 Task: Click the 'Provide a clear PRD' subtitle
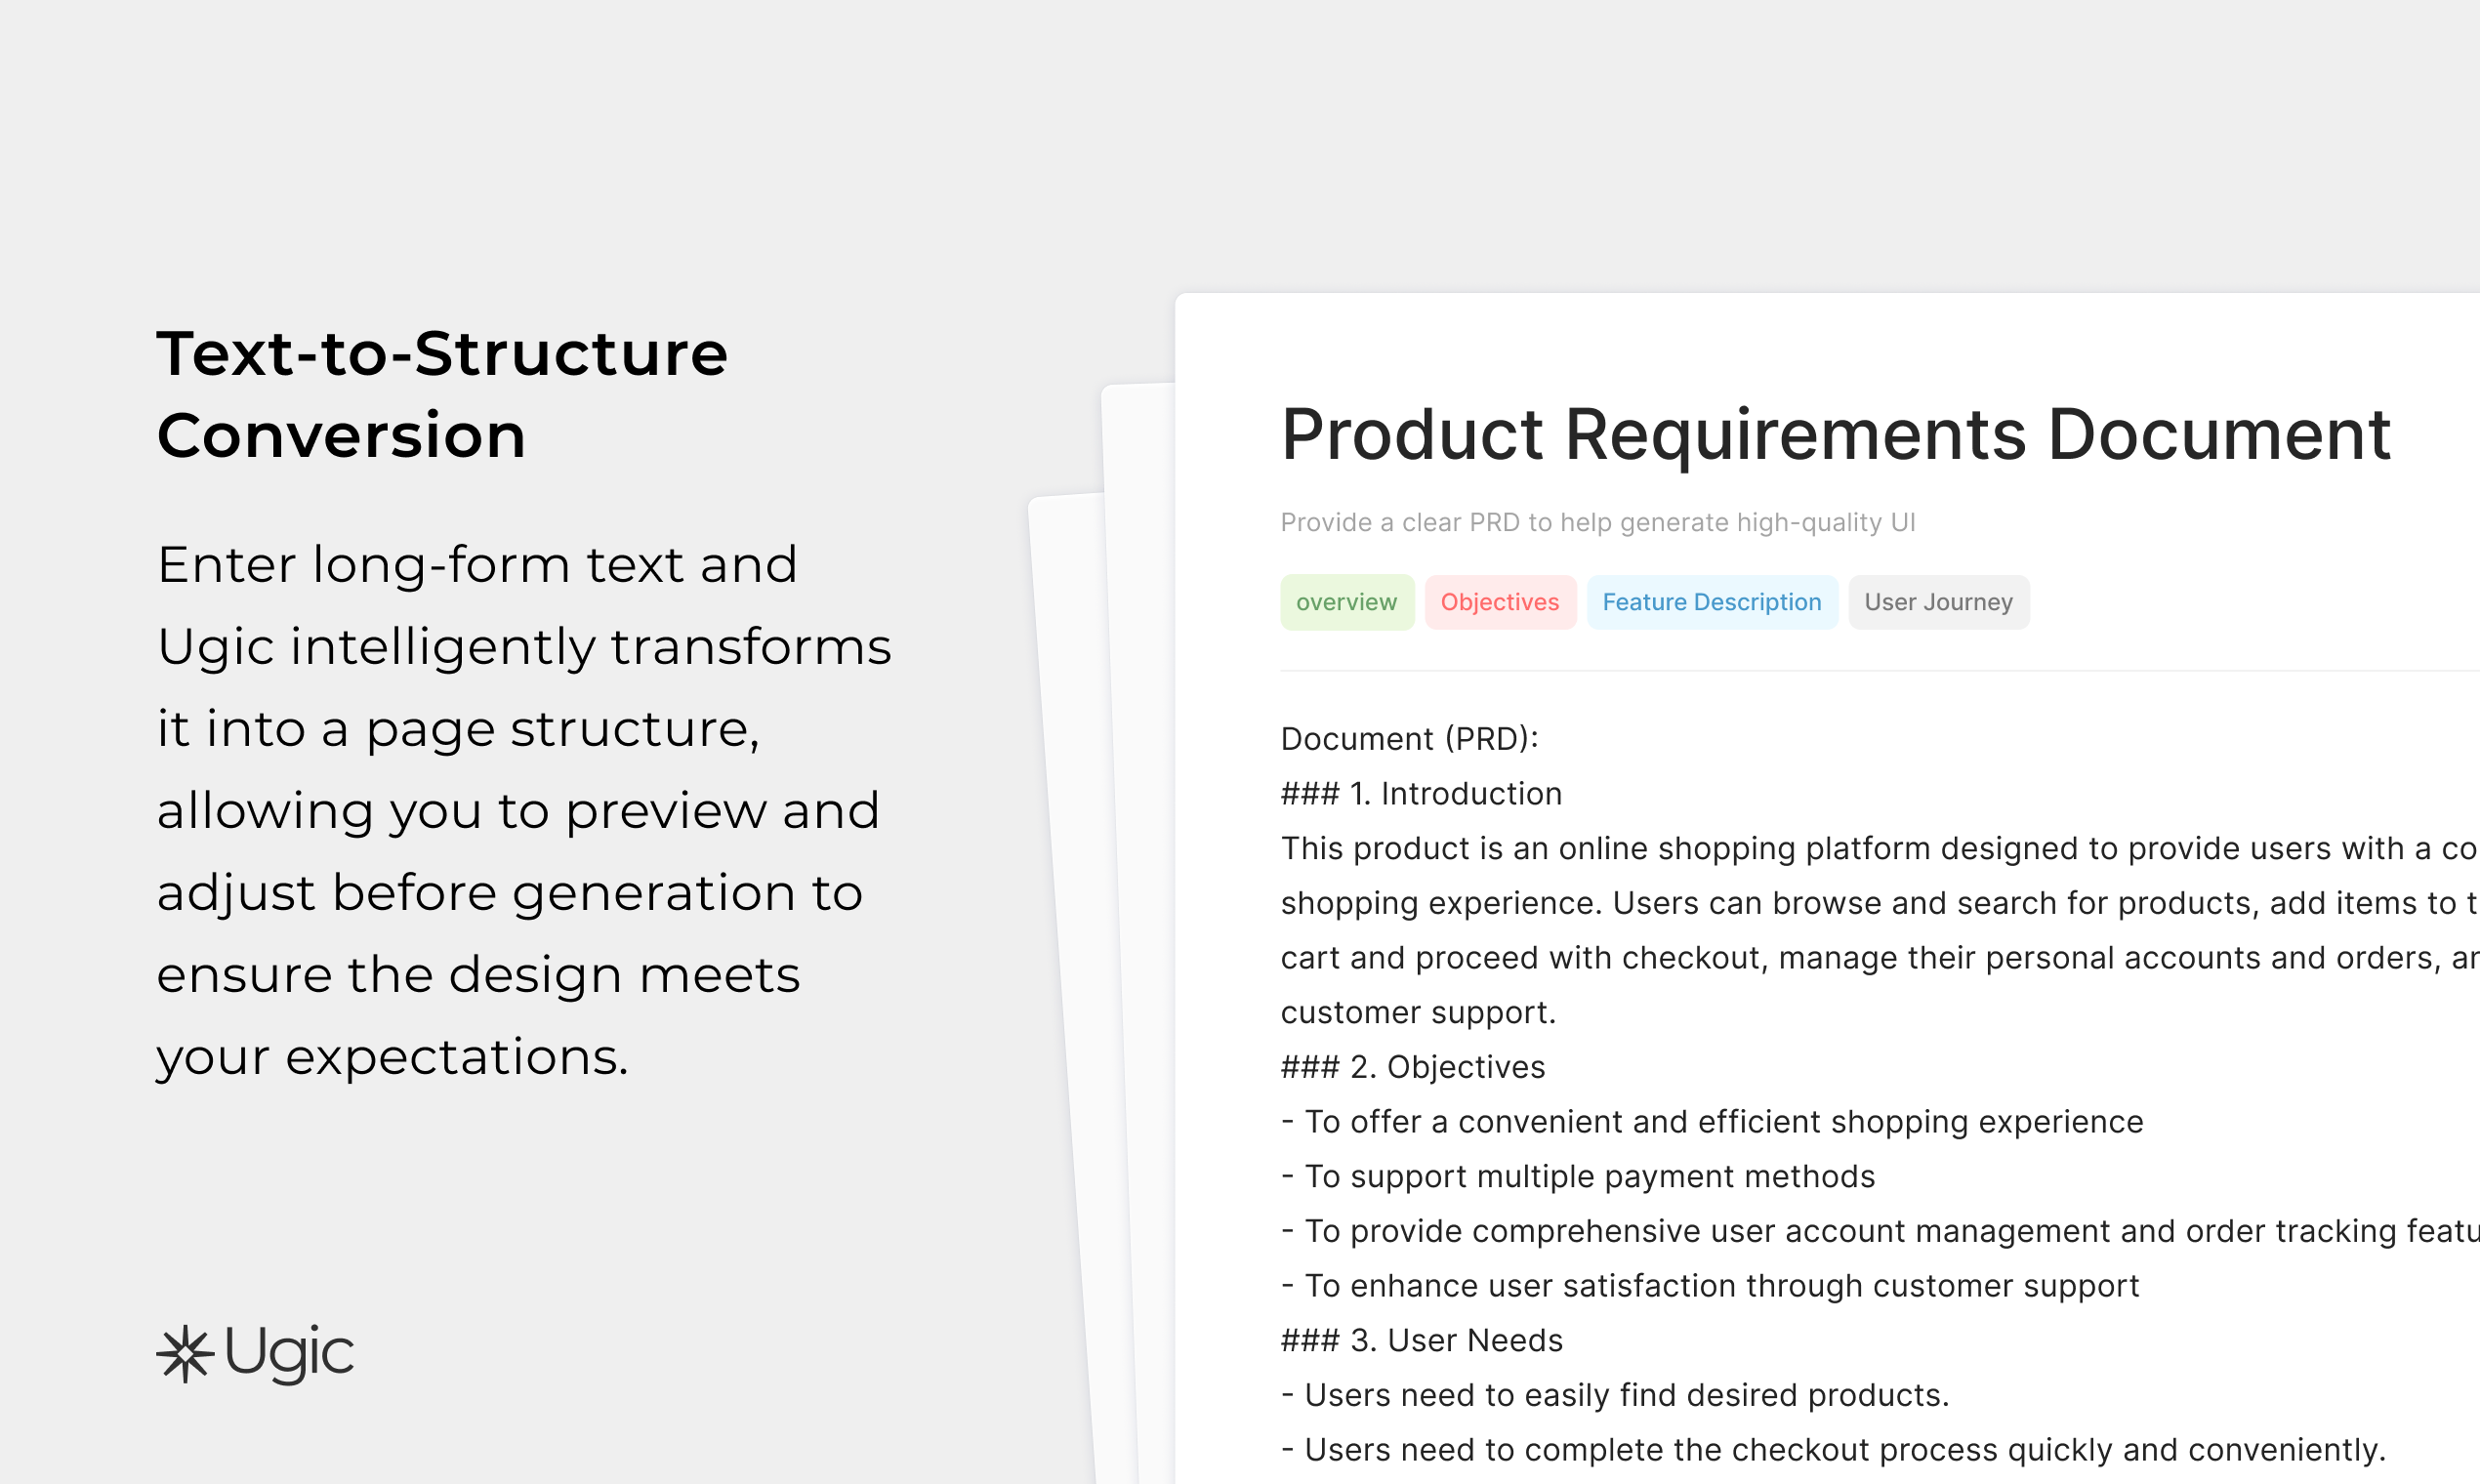(x=1597, y=522)
